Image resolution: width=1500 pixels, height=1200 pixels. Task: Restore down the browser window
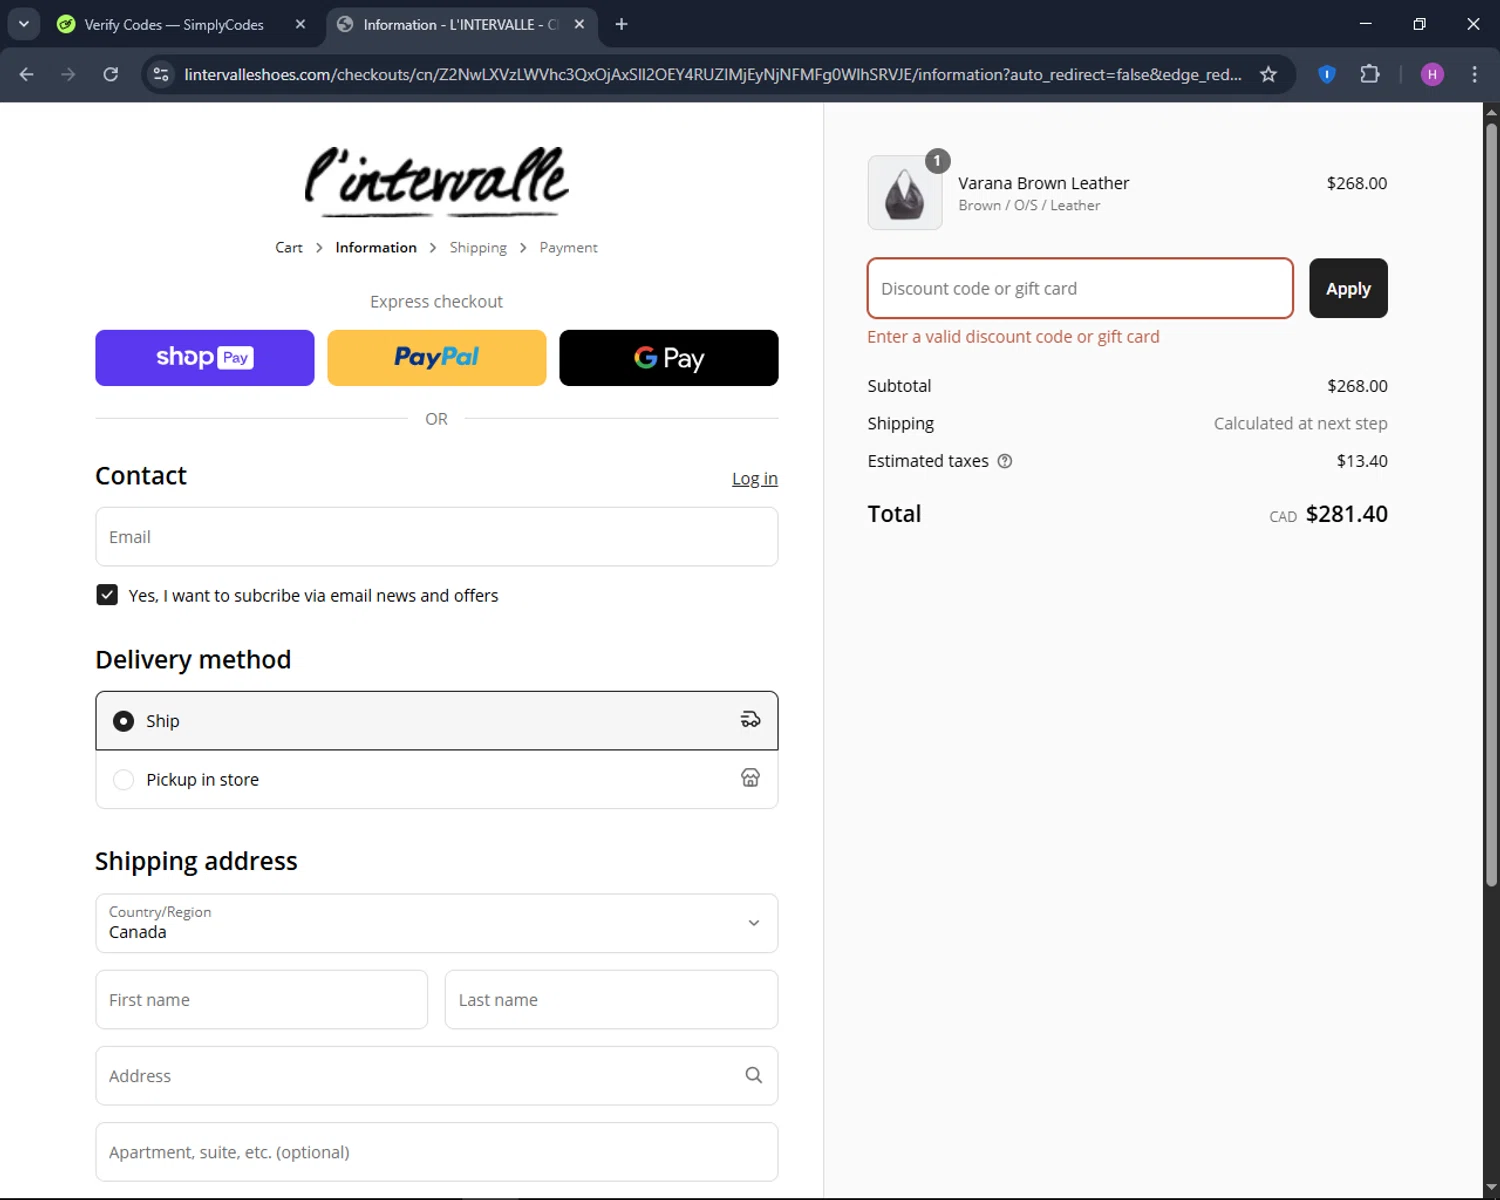click(1419, 24)
